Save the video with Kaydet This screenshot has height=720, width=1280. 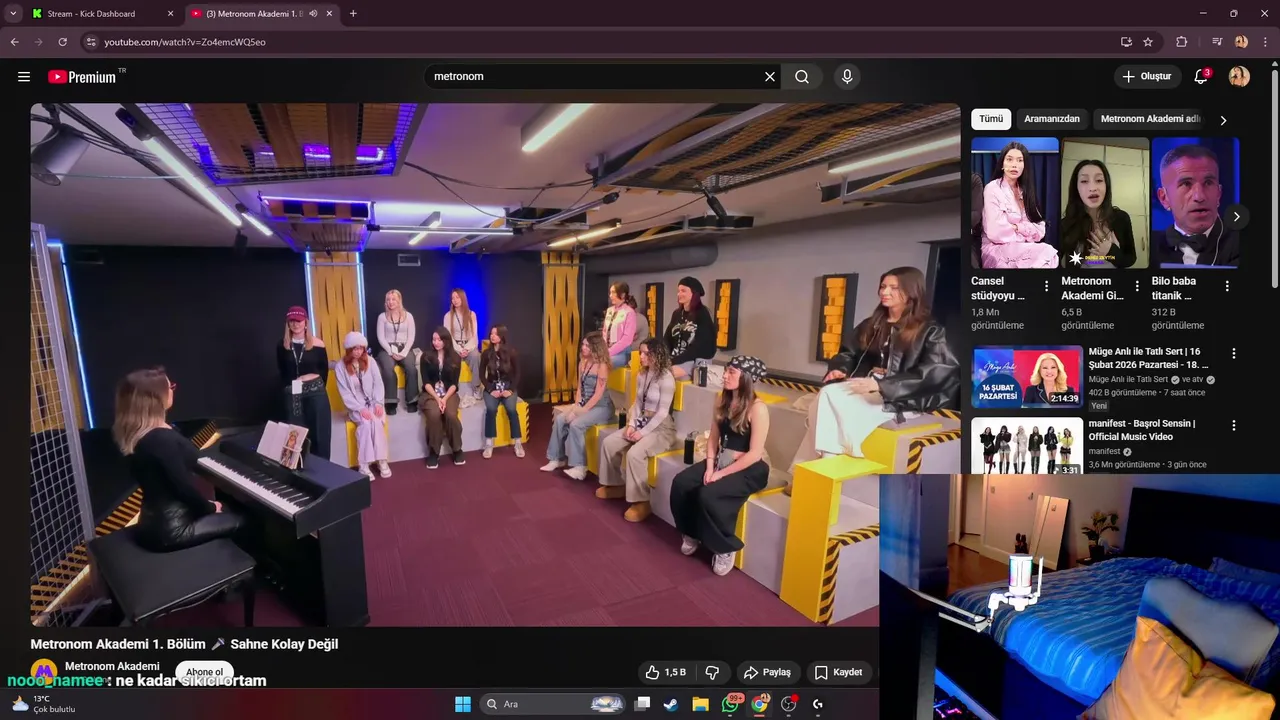coord(838,672)
